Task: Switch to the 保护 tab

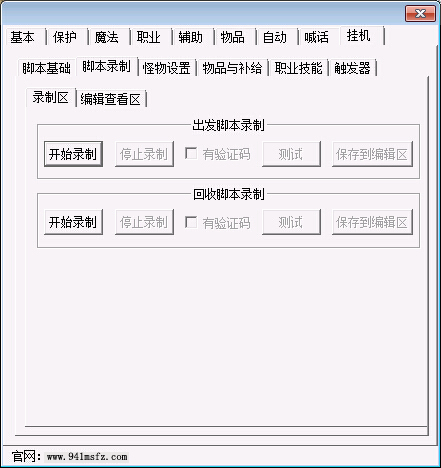Action: point(65,37)
